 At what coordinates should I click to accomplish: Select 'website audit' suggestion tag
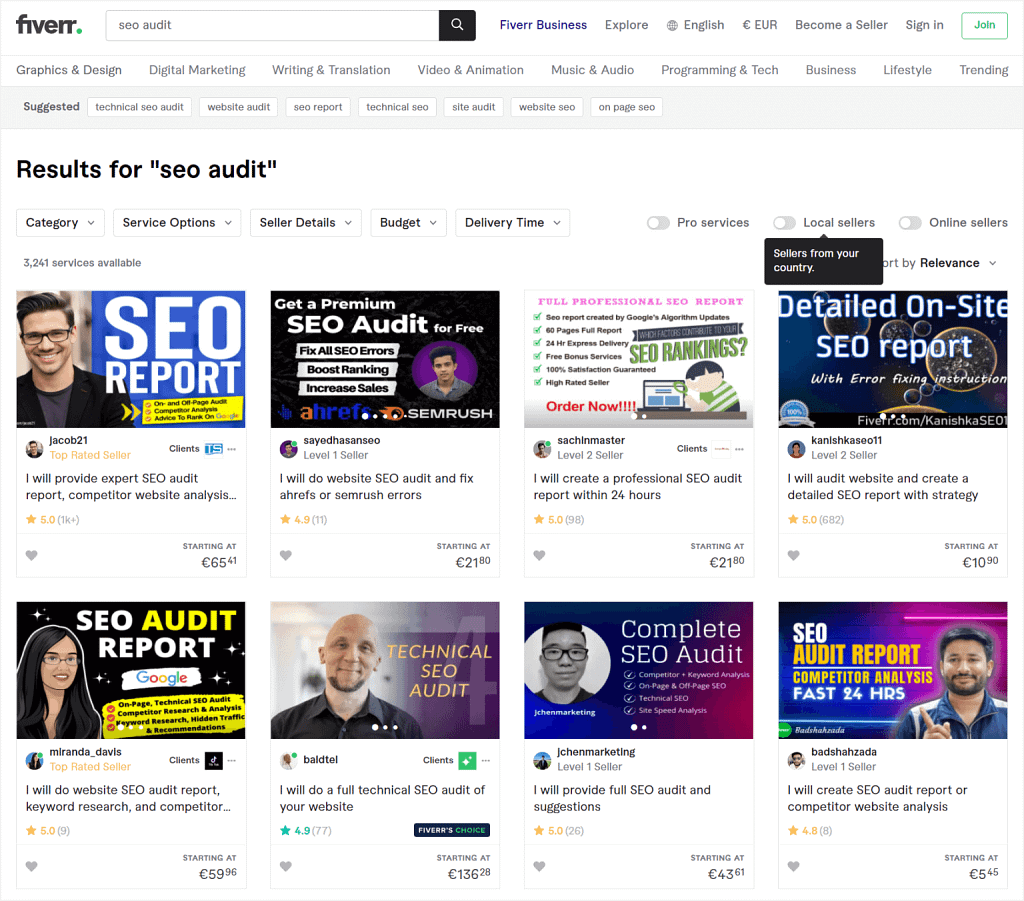click(x=238, y=107)
